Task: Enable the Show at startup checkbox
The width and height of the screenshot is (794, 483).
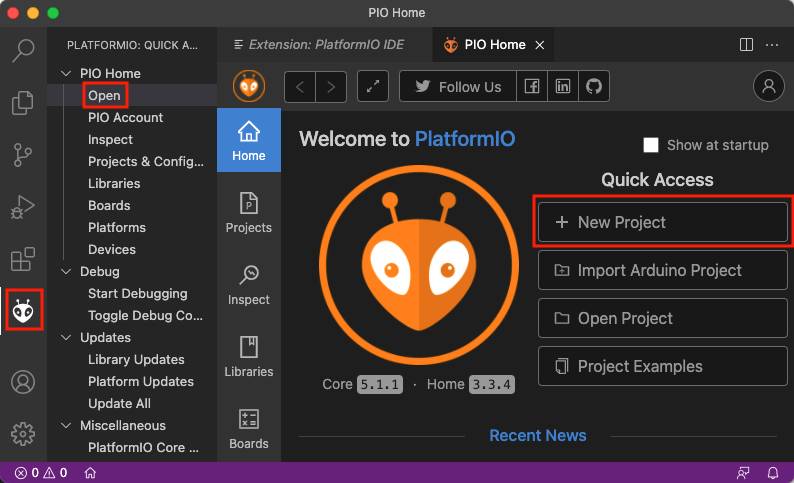Action: (x=651, y=145)
